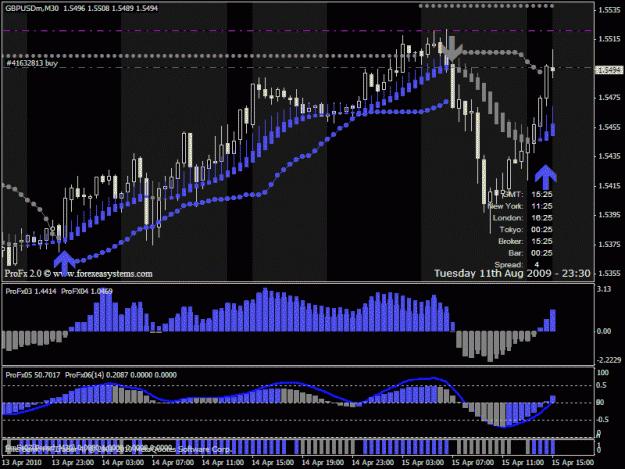This screenshot has width=625, height=469.
Task: Click the 1.5455 price axis label
Action: (609, 127)
